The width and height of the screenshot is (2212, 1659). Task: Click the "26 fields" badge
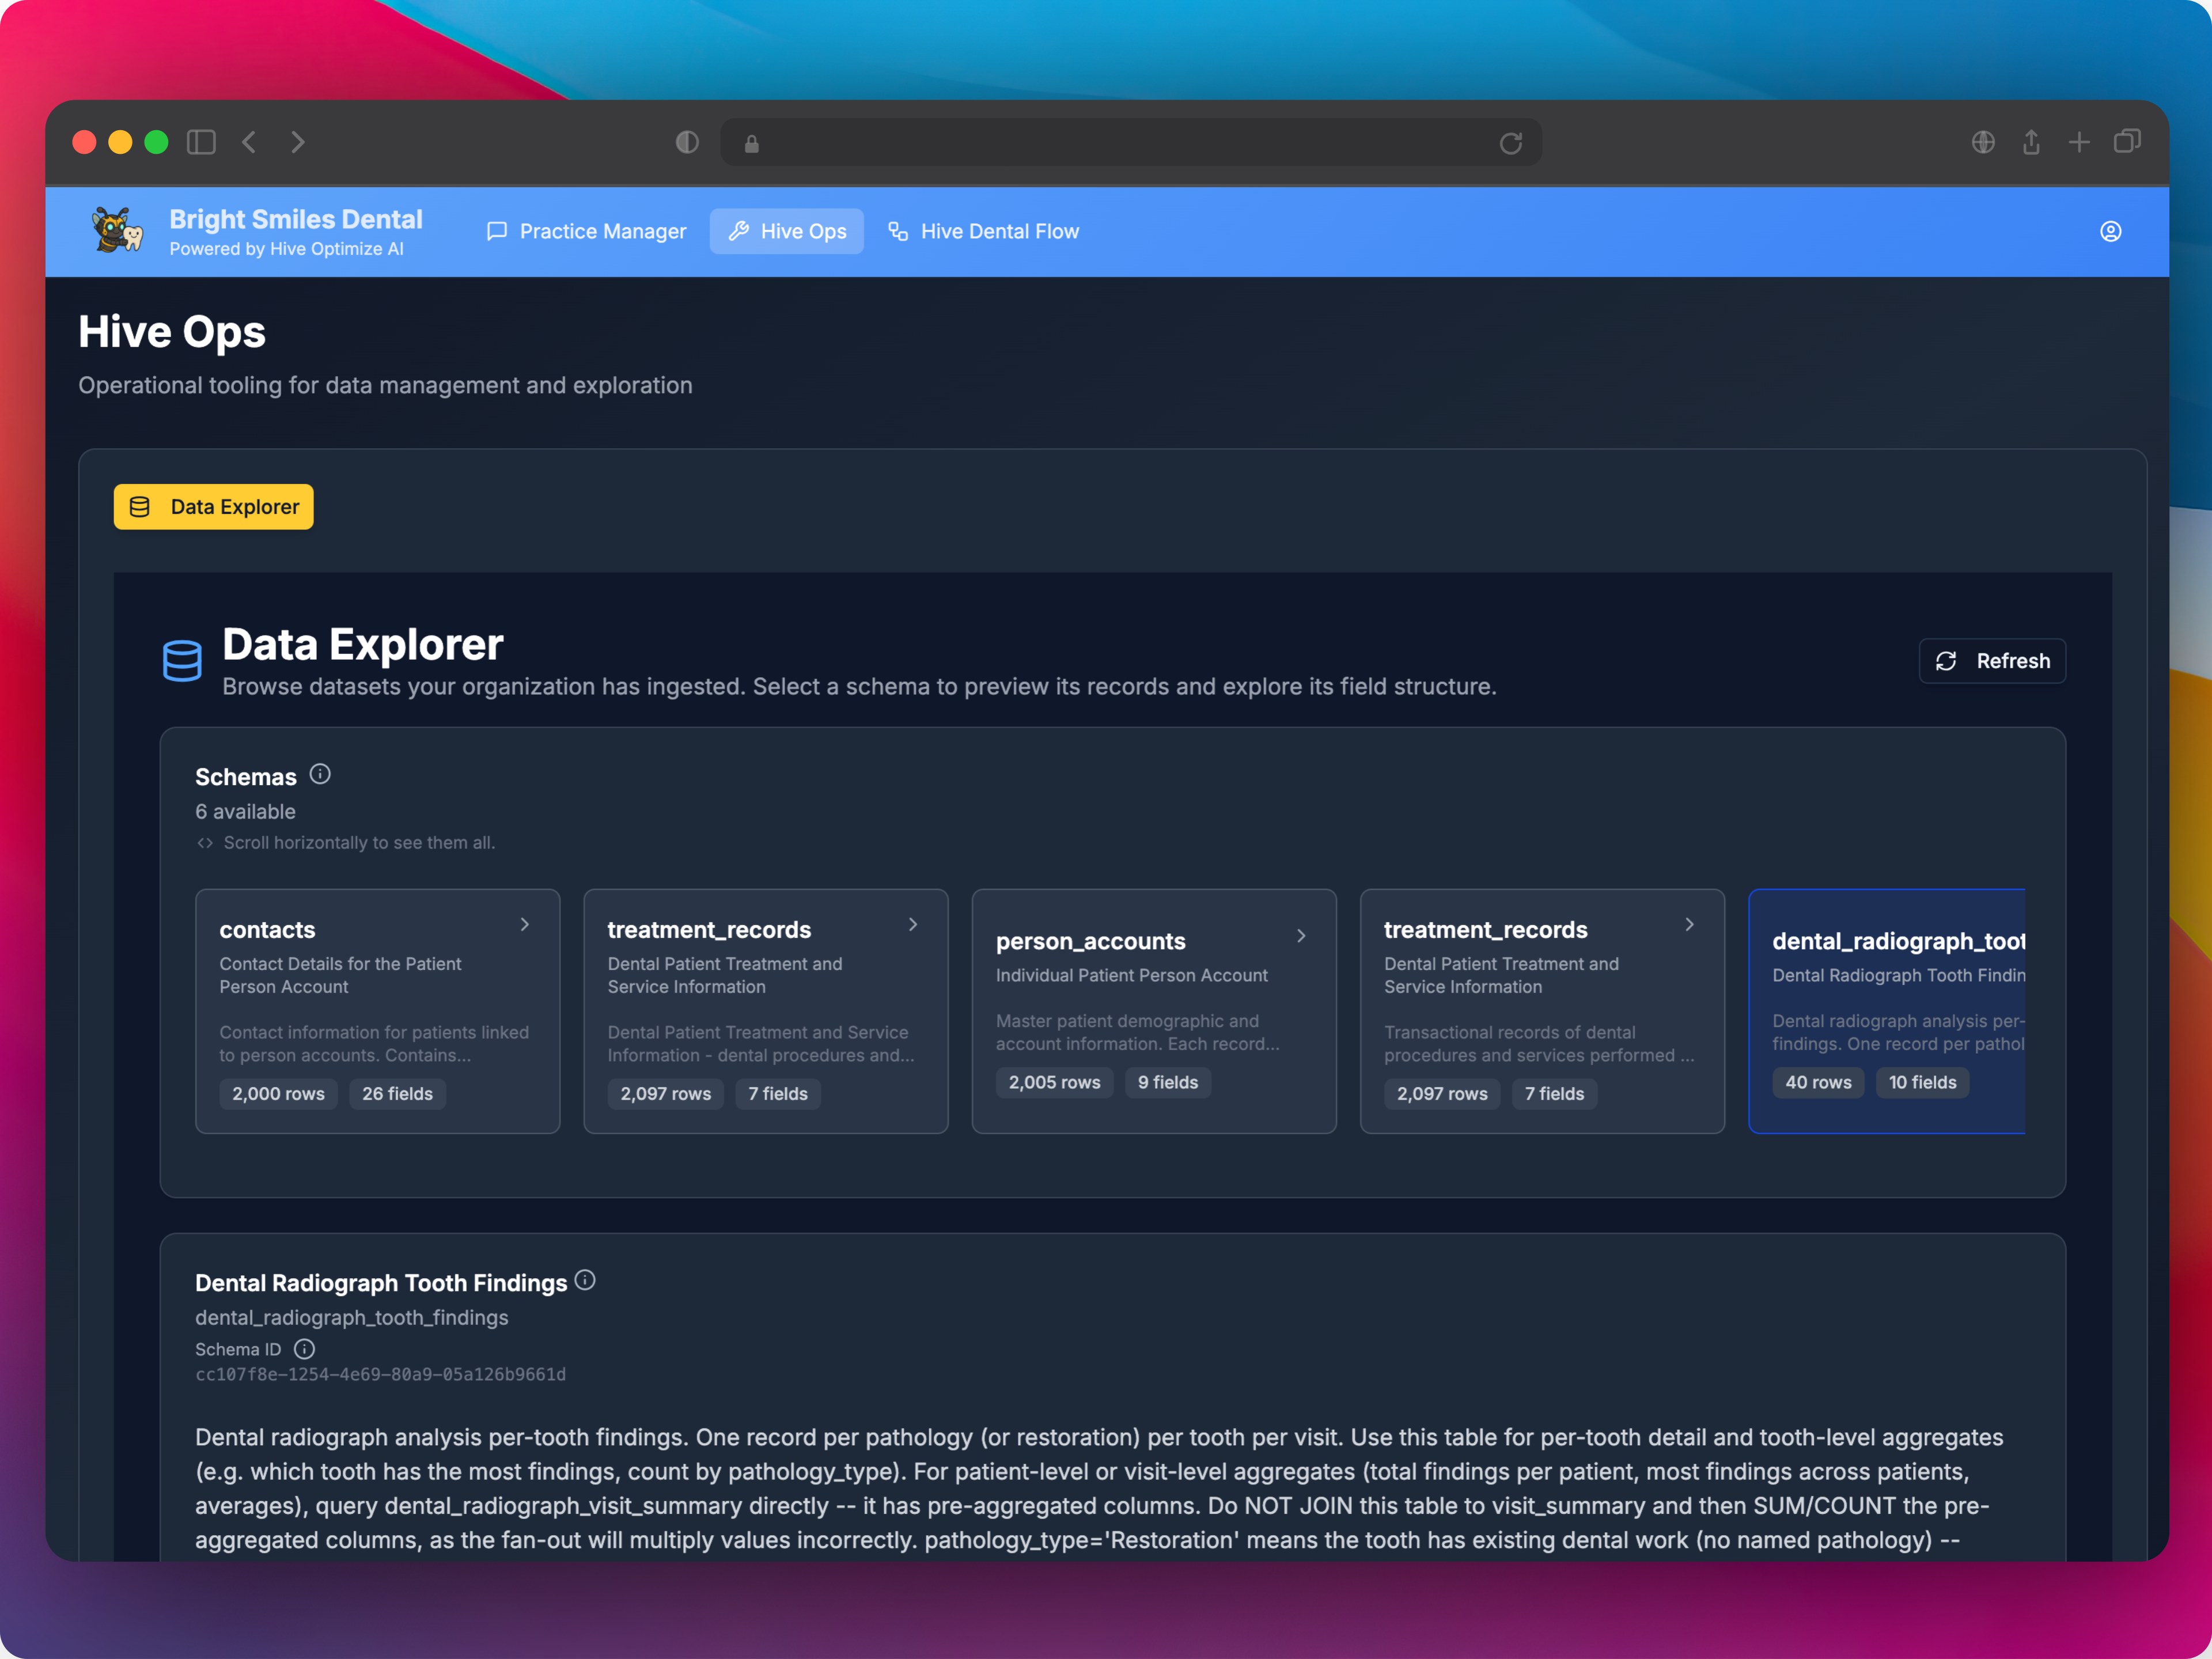397,1094
